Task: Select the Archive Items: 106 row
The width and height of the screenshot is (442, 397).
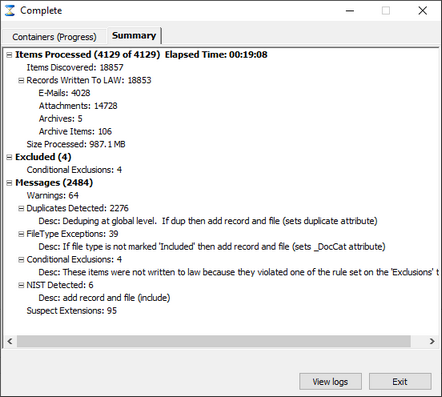Action: pyautogui.click(x=75, y=132)
